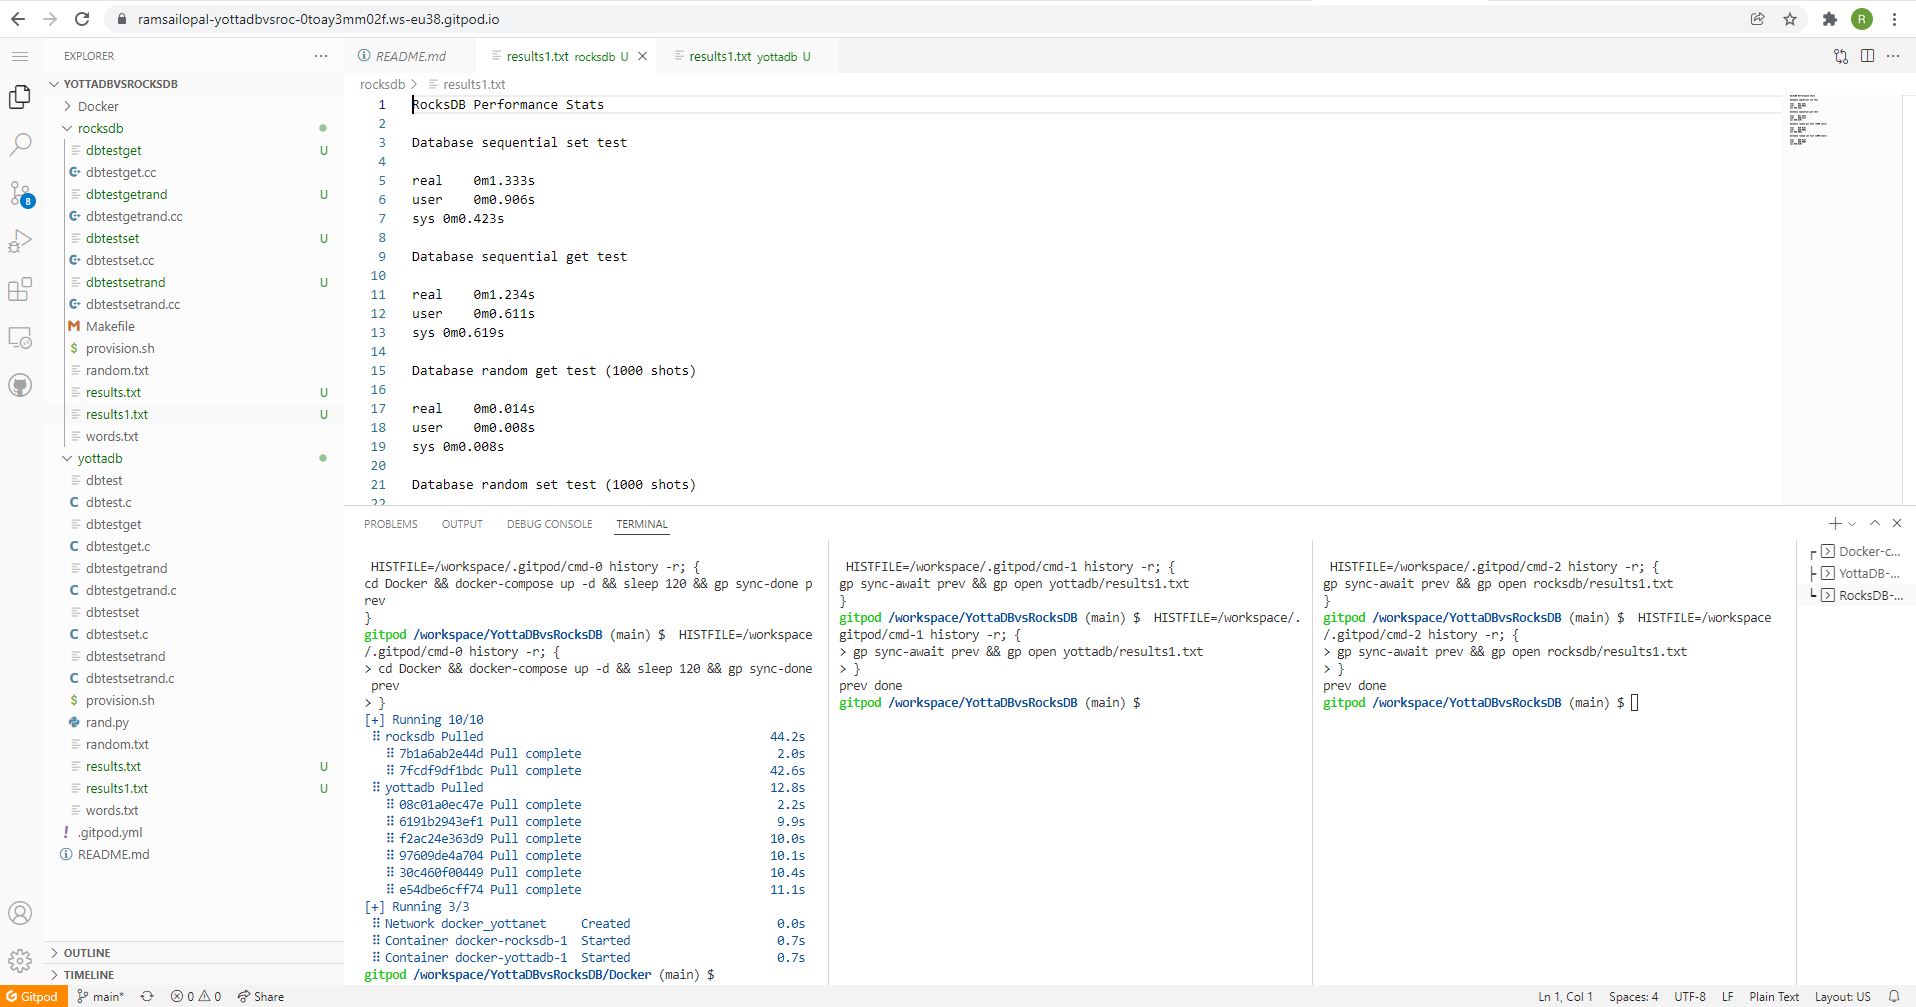
Task: Open the Remote Explorer view
Action: [x=20, y=337]
